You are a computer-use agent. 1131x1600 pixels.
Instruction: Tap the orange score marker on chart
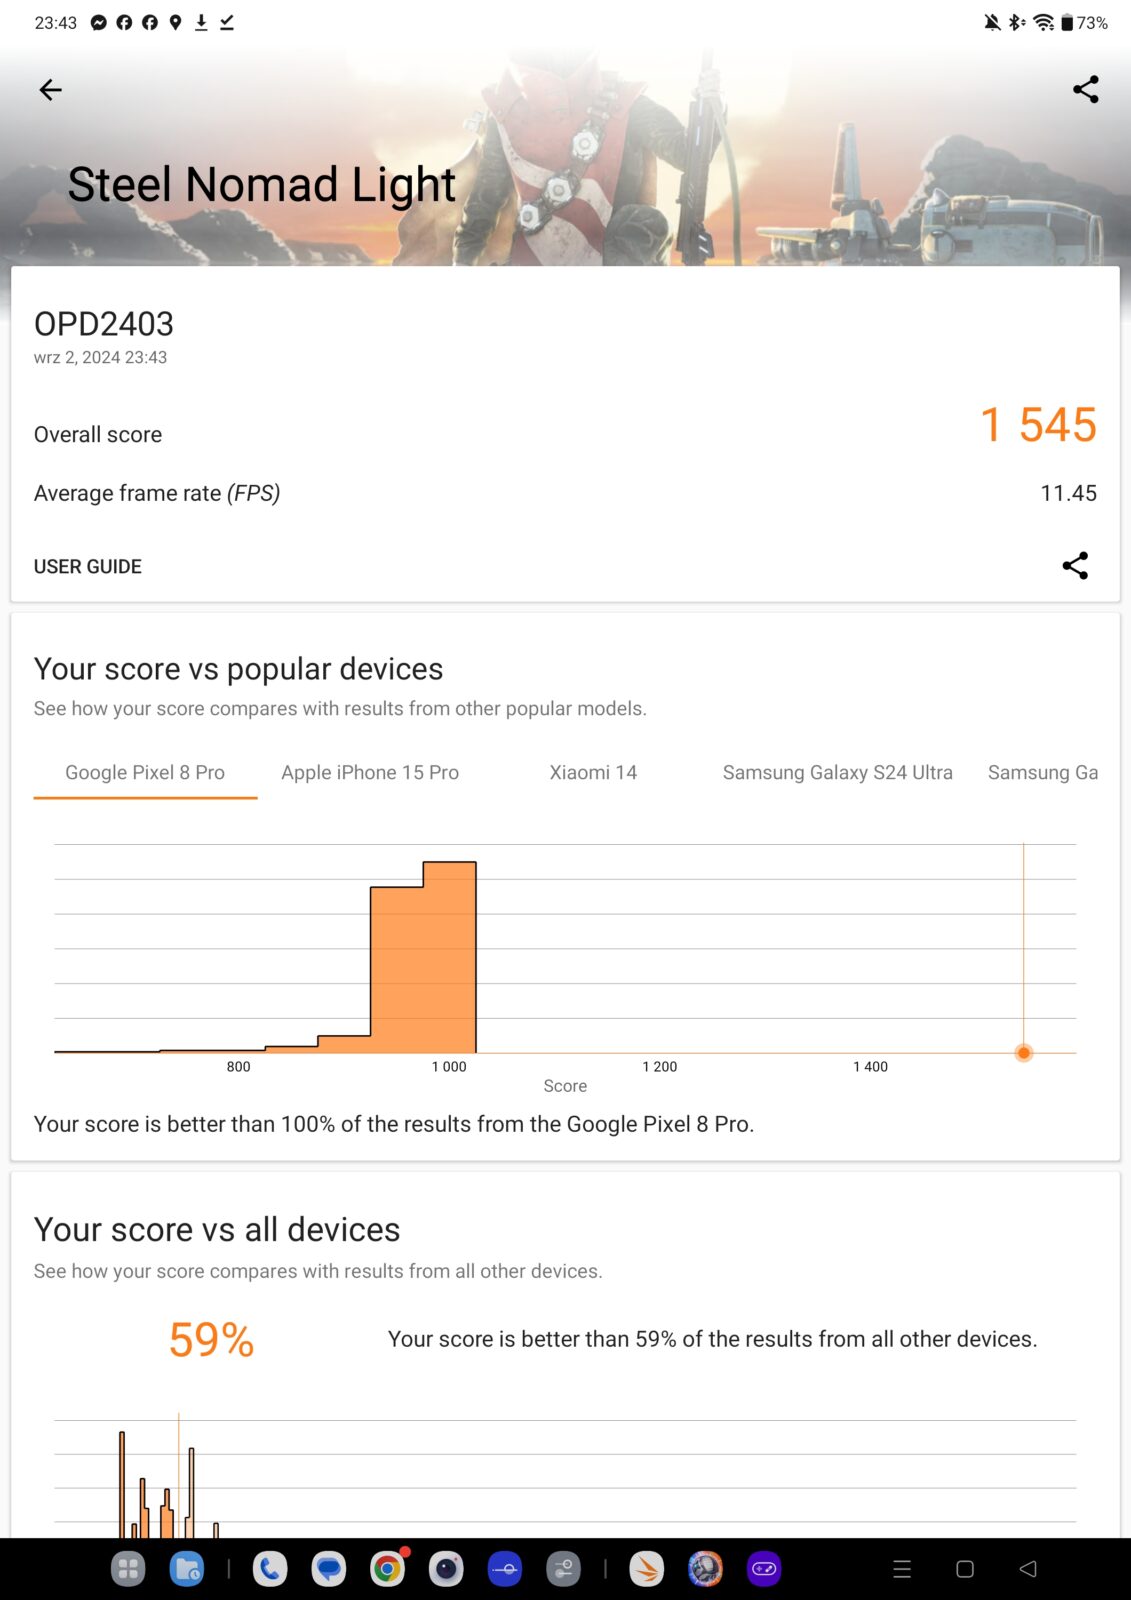click(x=1023, y=1053)
